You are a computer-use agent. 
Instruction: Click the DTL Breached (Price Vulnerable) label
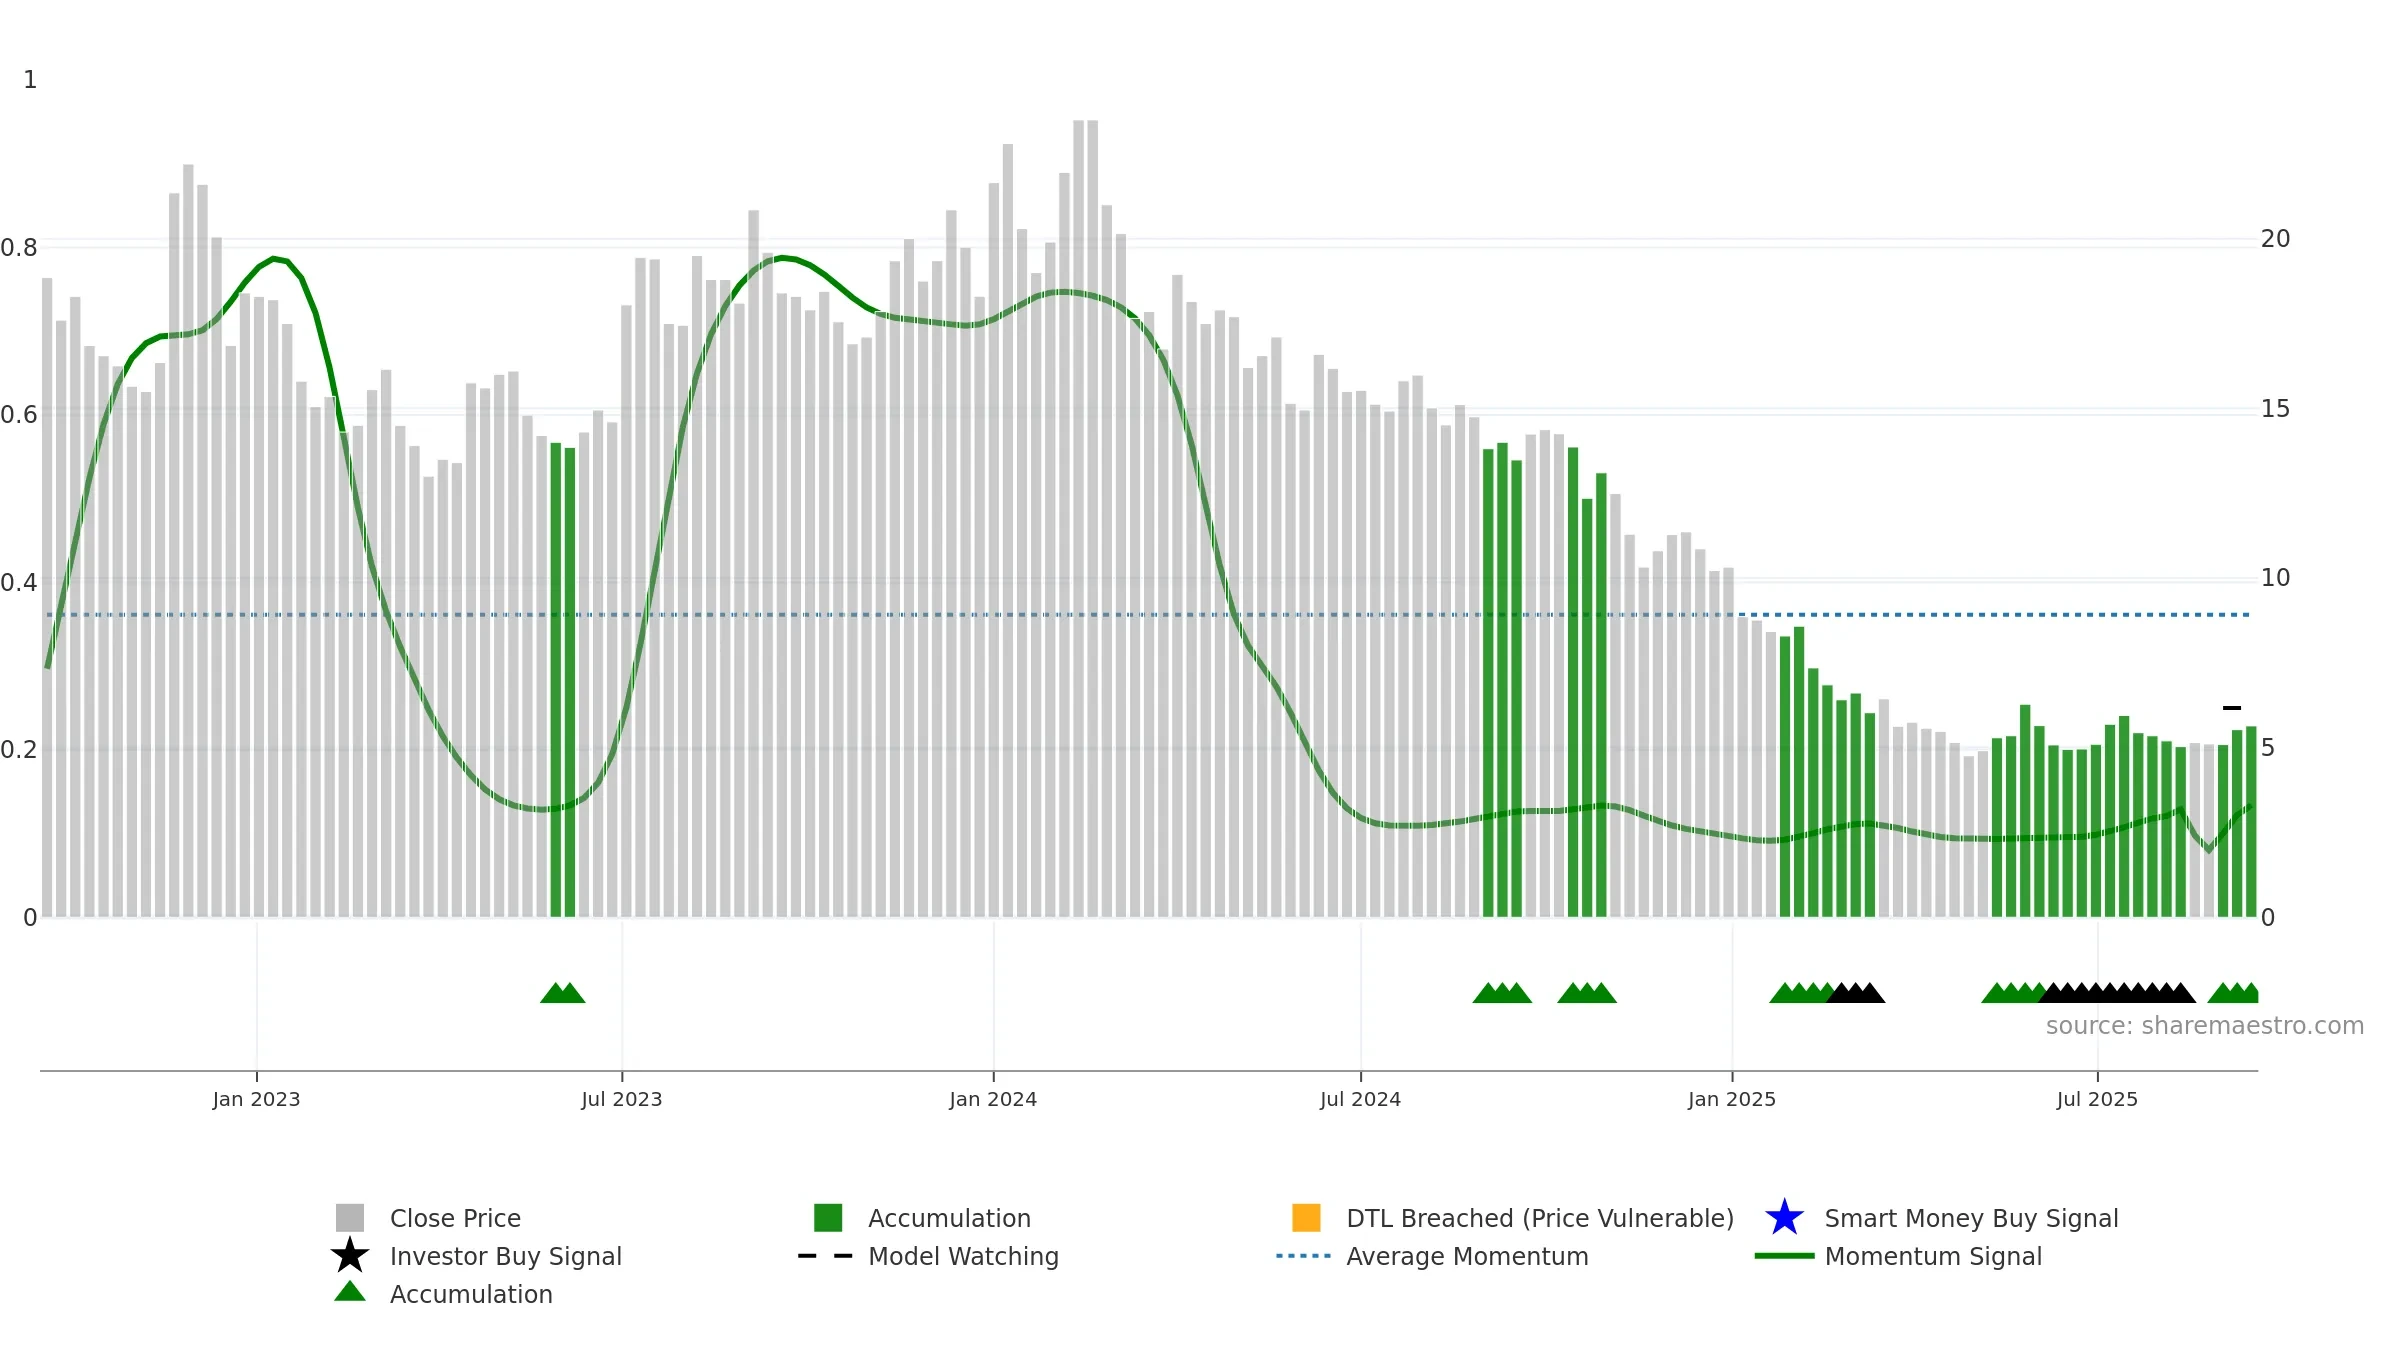click(x=1540, y=1218)
